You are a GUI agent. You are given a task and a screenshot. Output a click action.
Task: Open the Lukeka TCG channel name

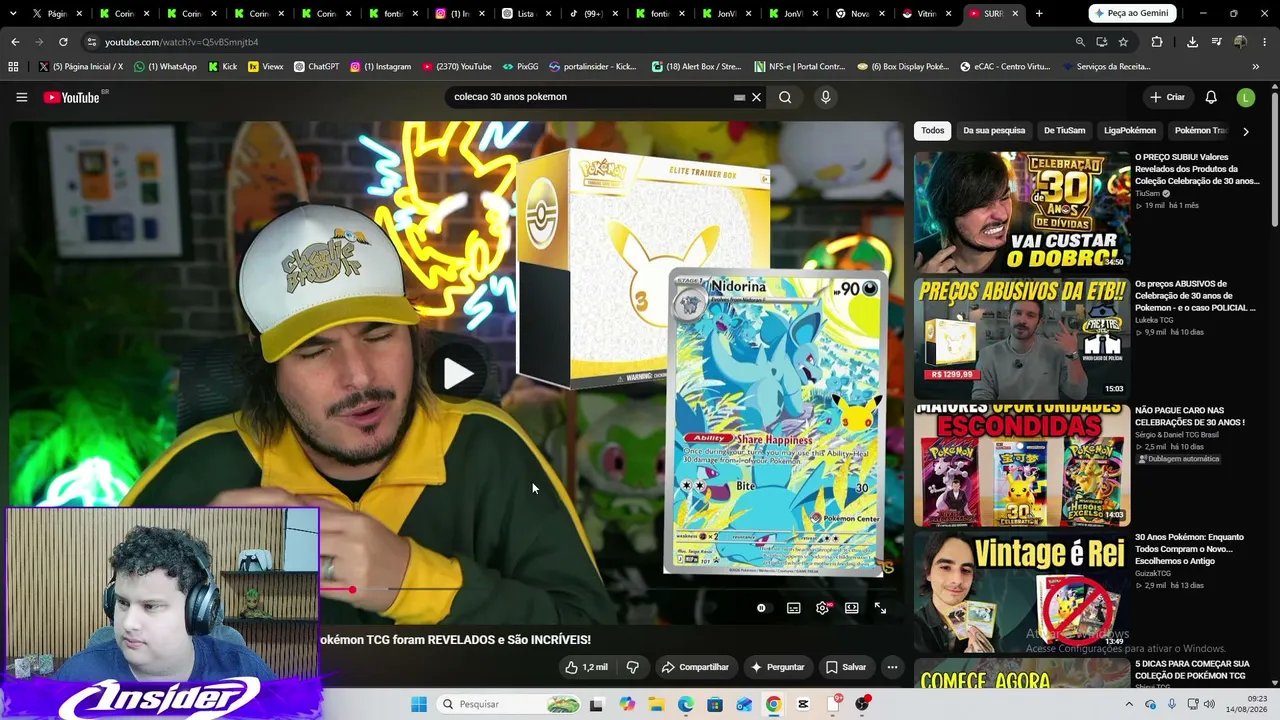[1154, 320]
